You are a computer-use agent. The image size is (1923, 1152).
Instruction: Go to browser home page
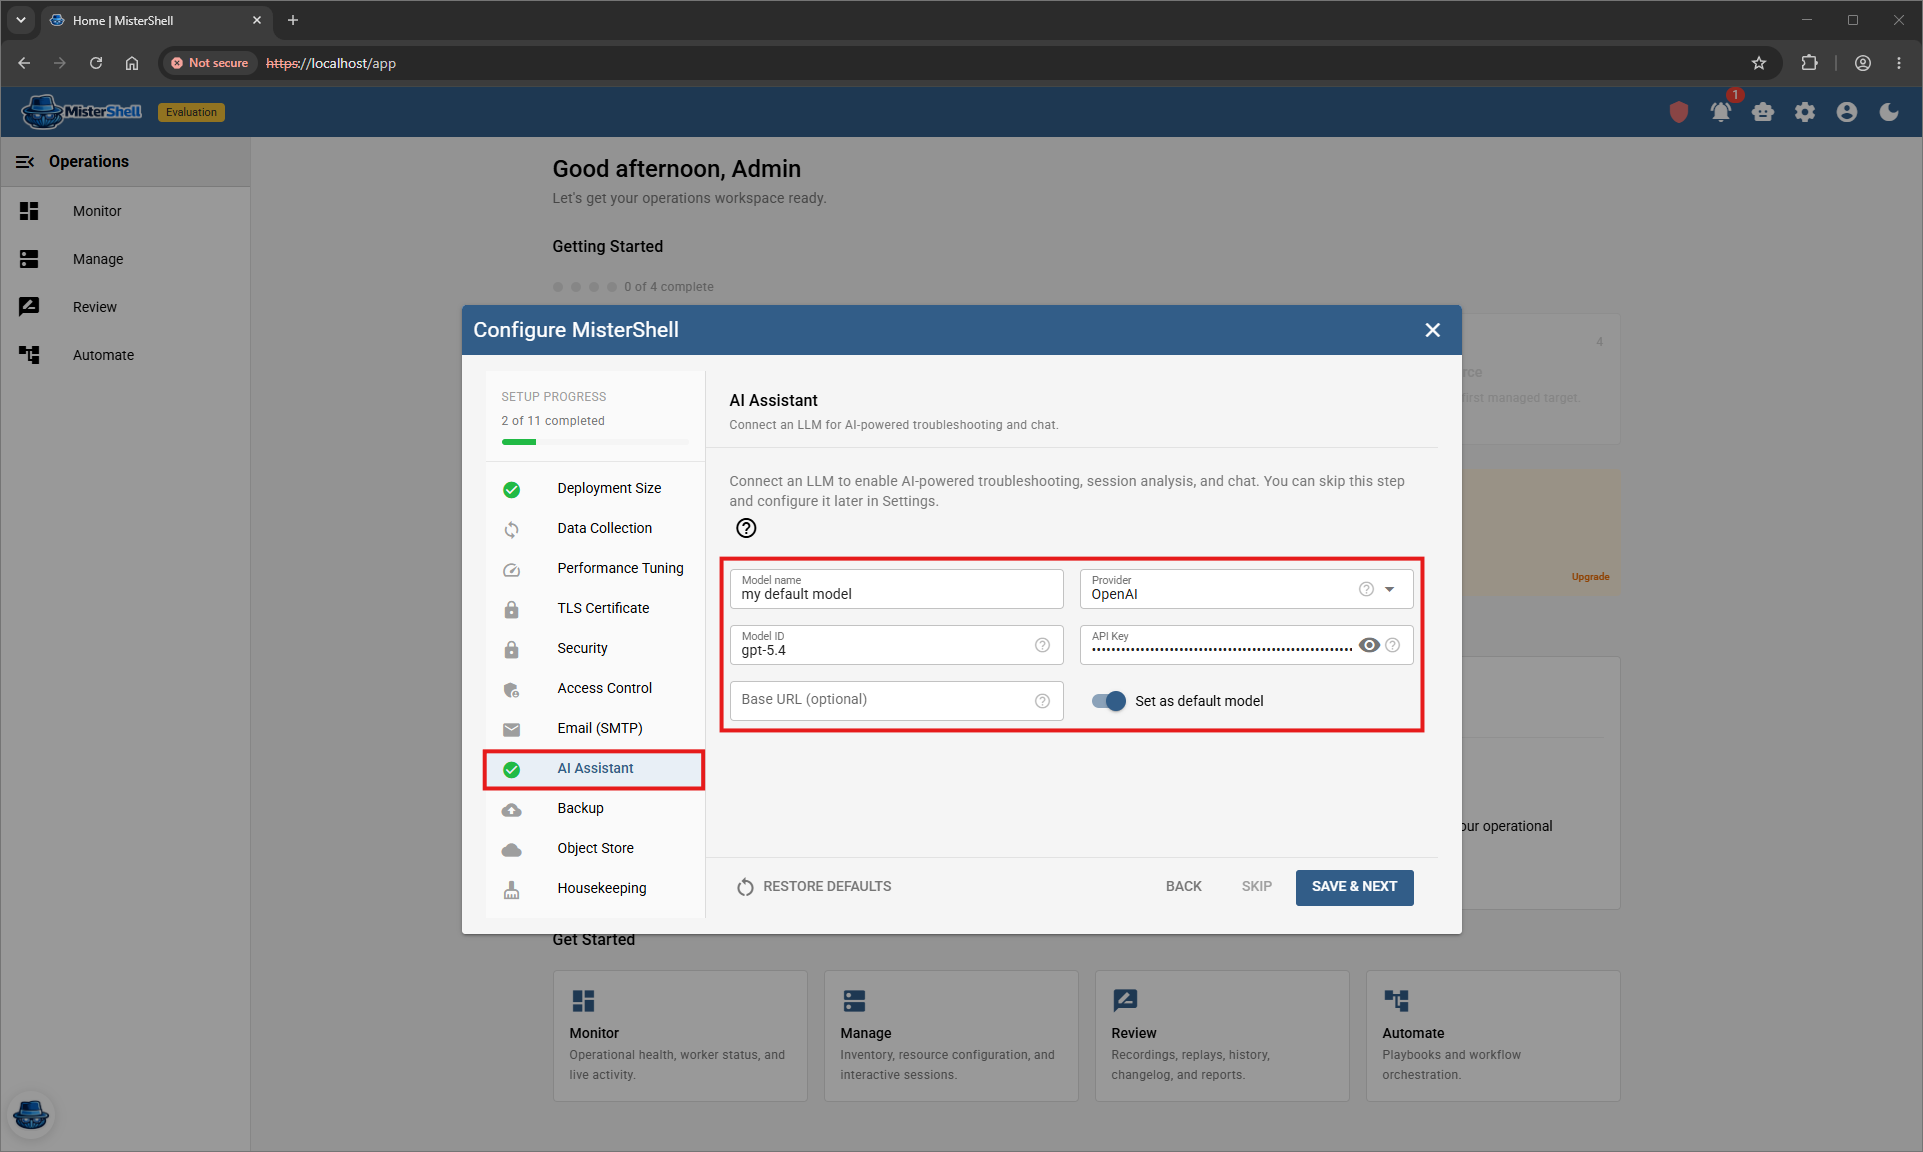pos(132,63)
